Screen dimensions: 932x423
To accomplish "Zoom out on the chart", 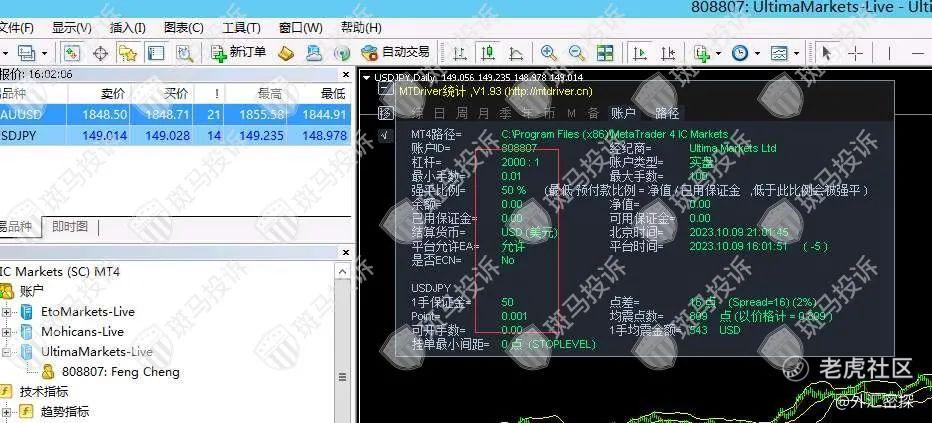I will click(577, 53).
